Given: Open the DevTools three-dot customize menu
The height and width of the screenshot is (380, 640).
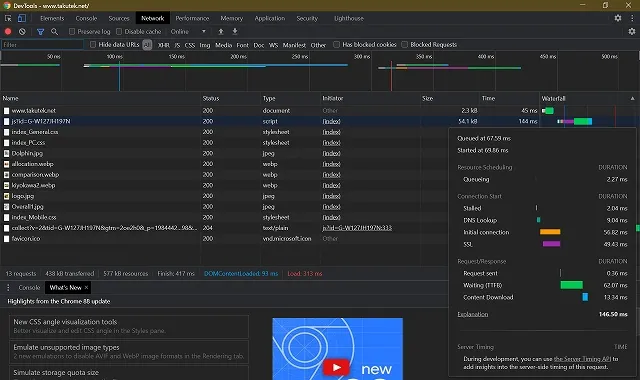Looking at the screenshot, I should [x=632, y=18].
